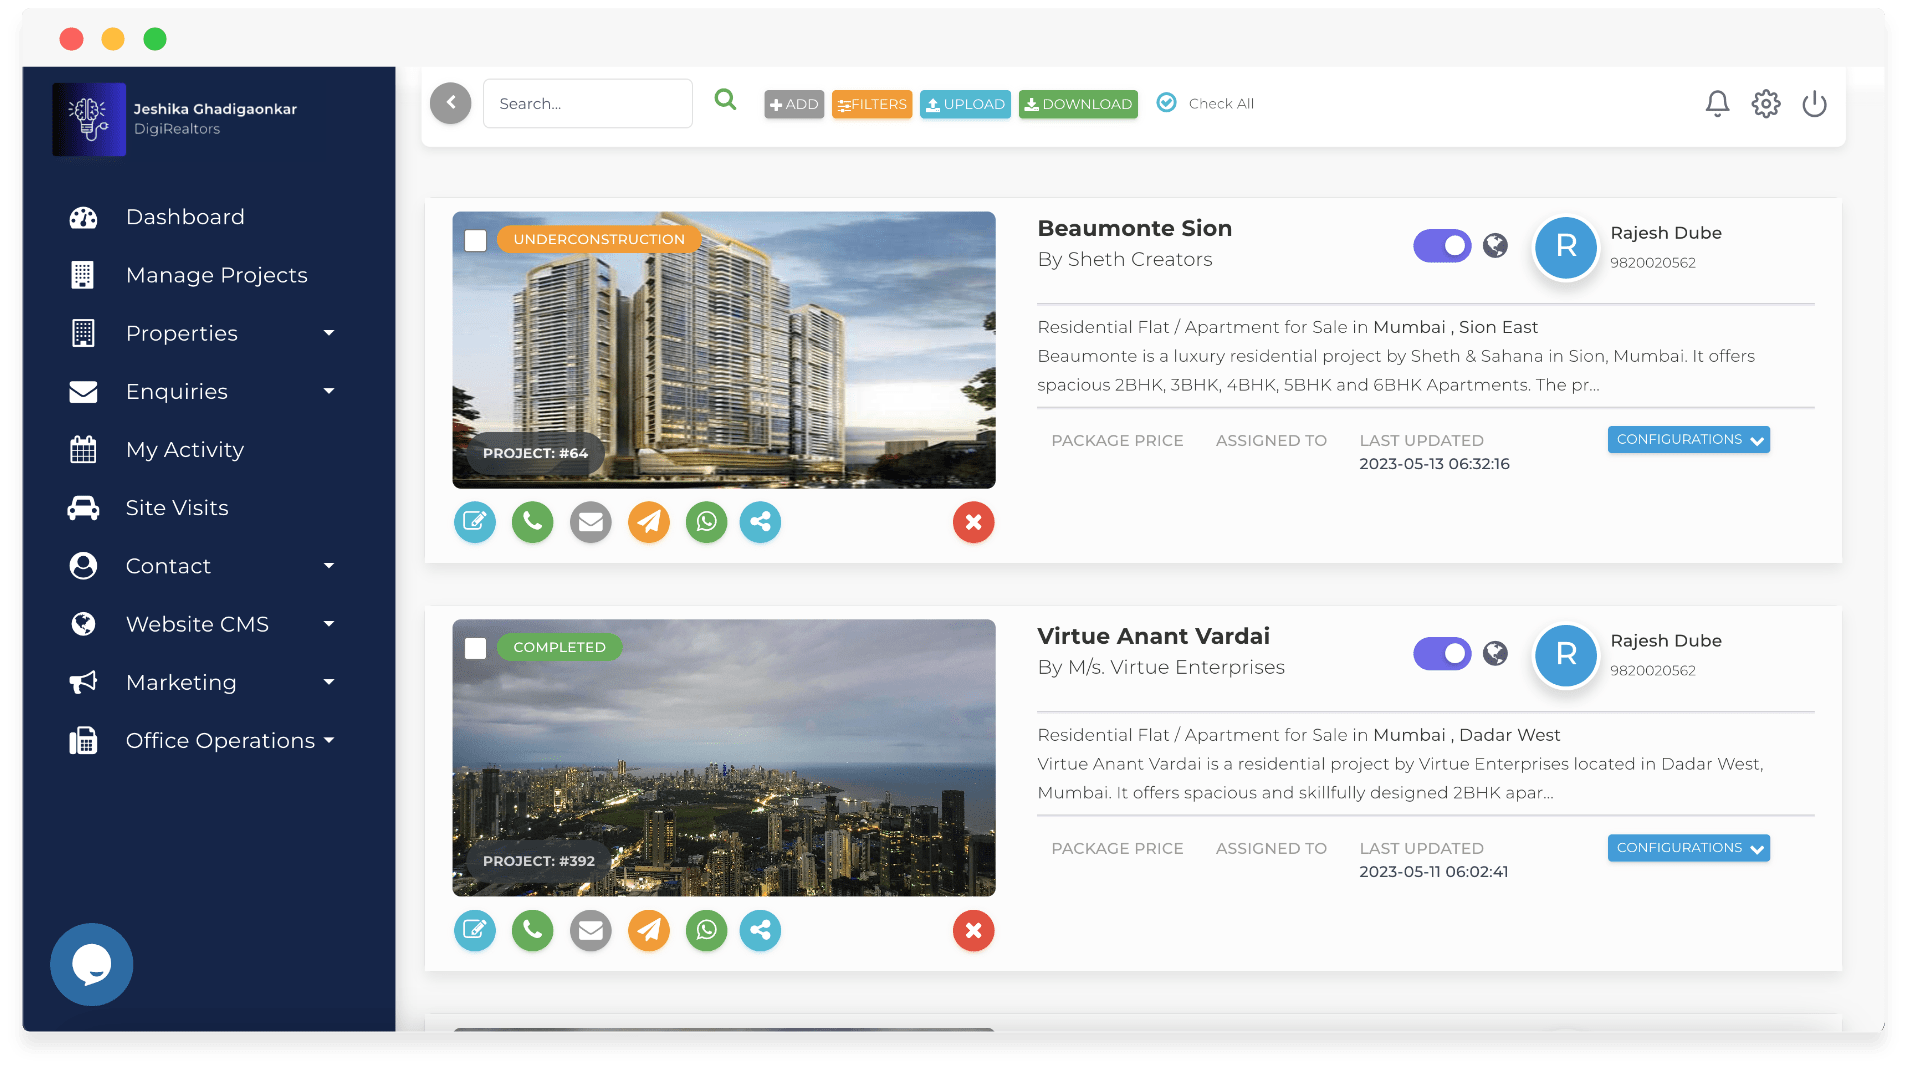Expand the Properties menu in sidebar
Screen dimensions: 1907x1069
(x=182, y=333)
